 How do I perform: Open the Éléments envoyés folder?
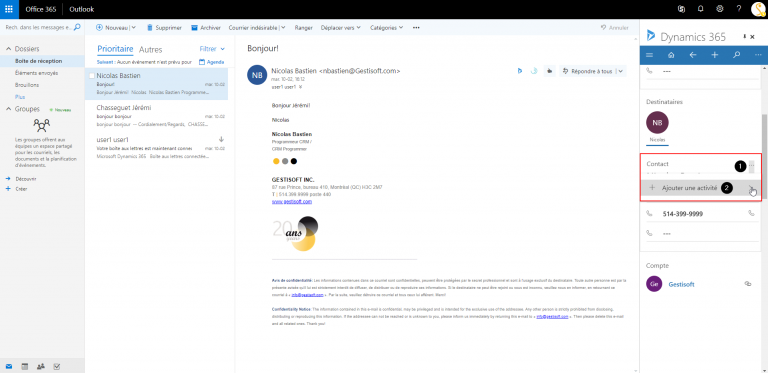pos(37,73)
